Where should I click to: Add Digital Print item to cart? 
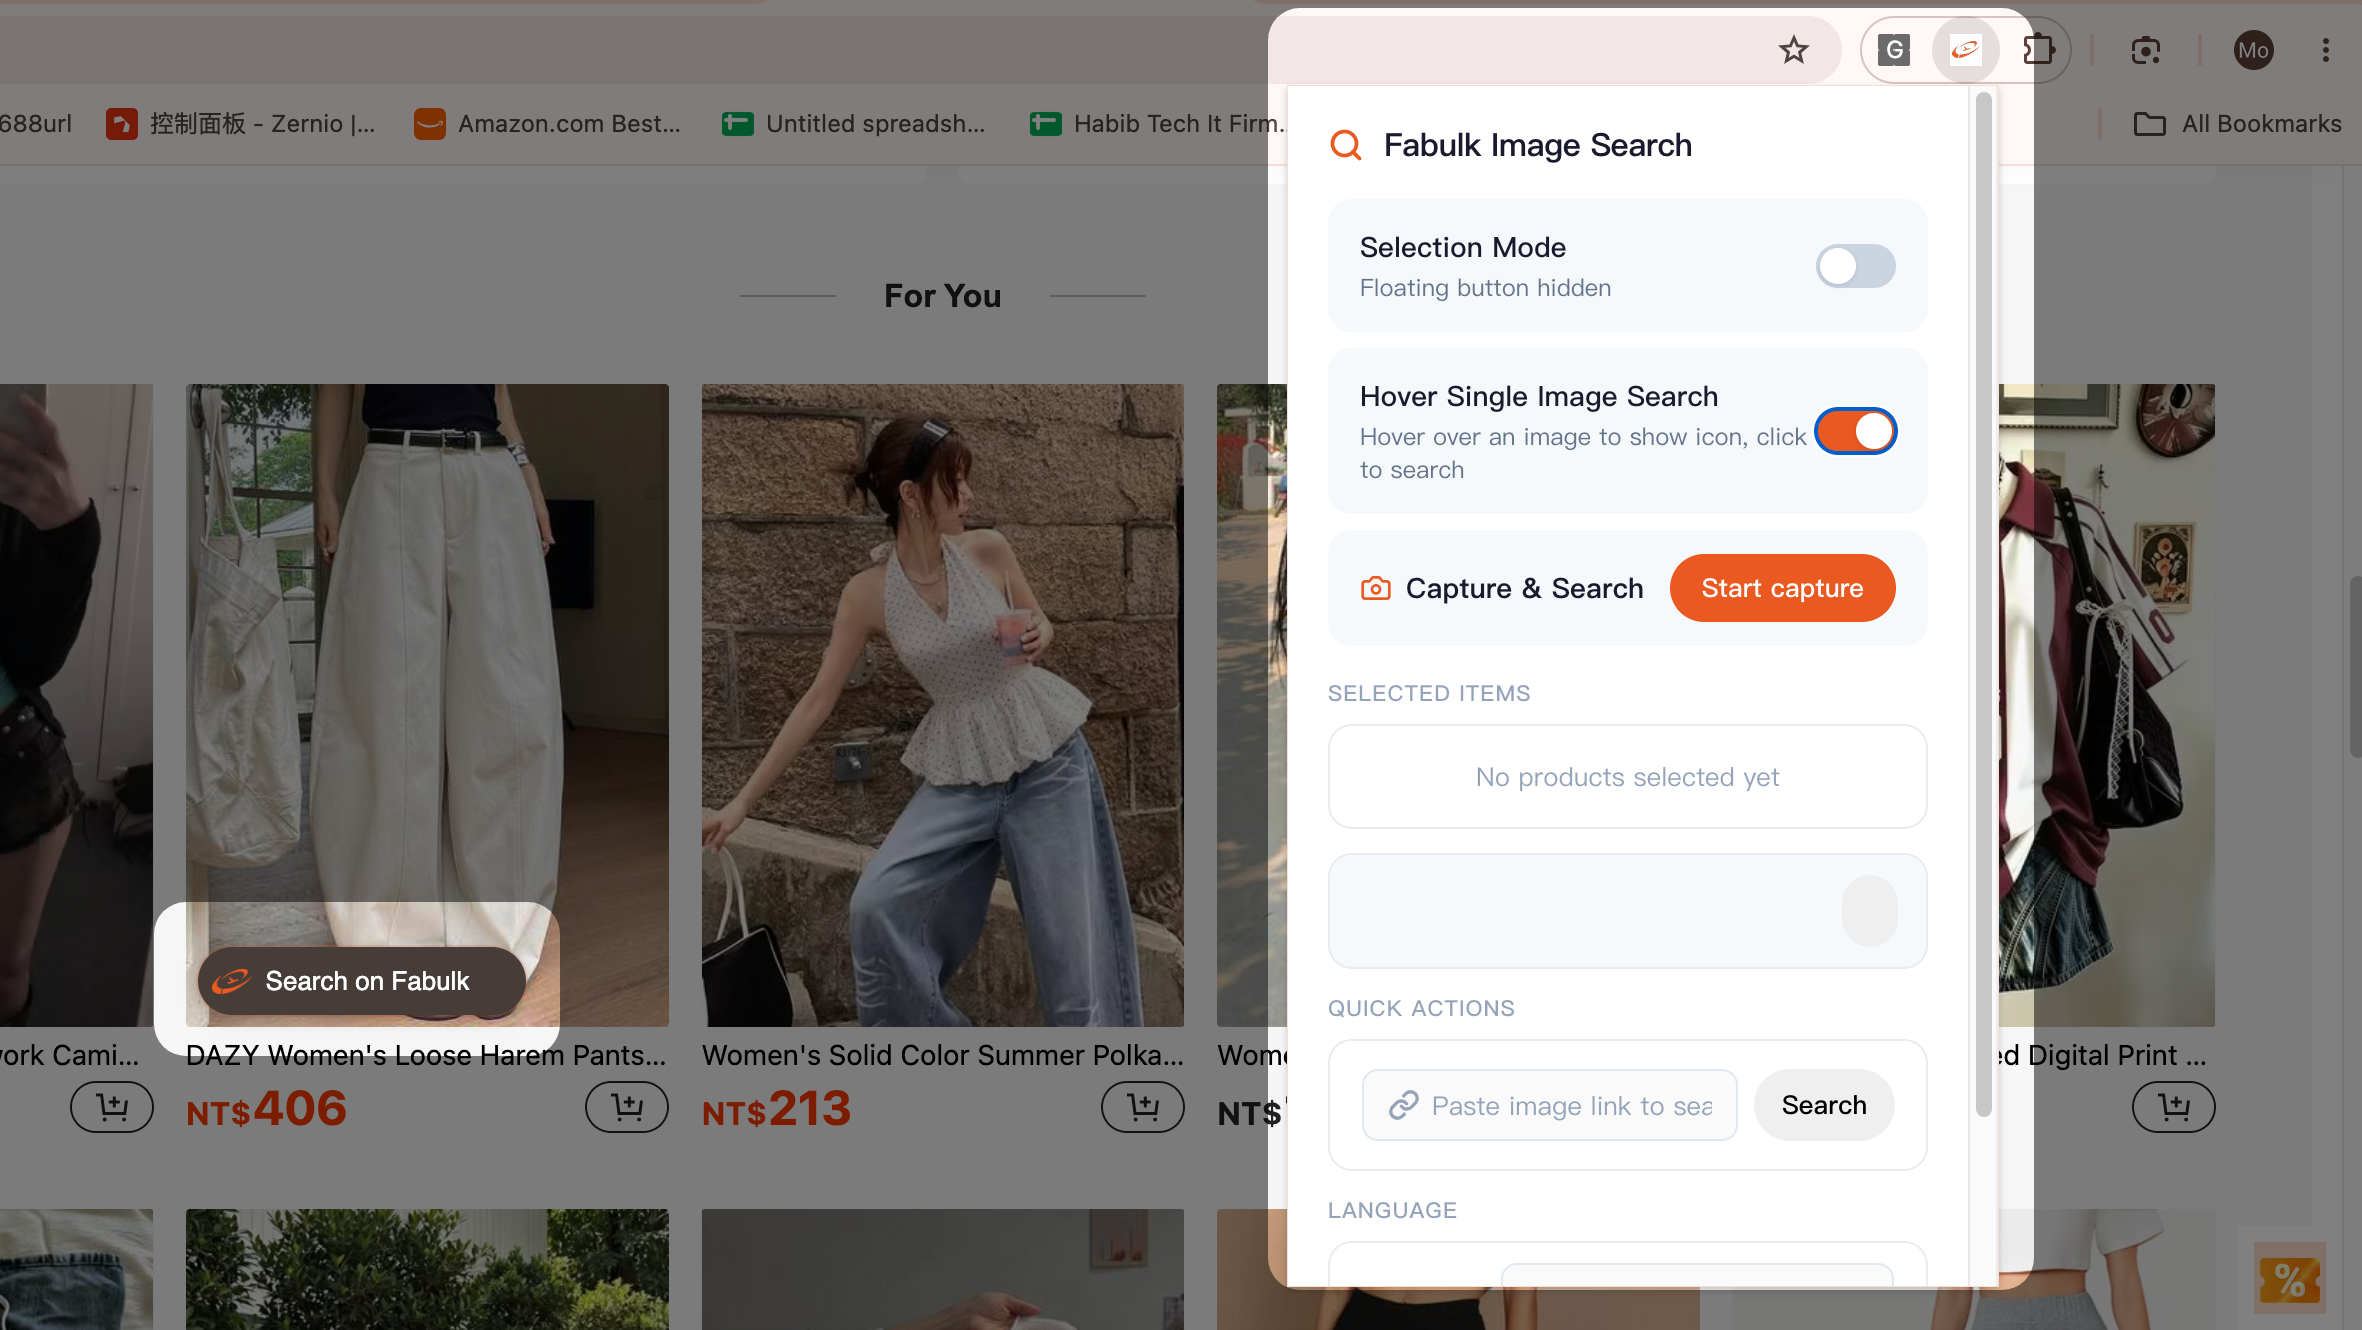click(x=2174, y=1107)
